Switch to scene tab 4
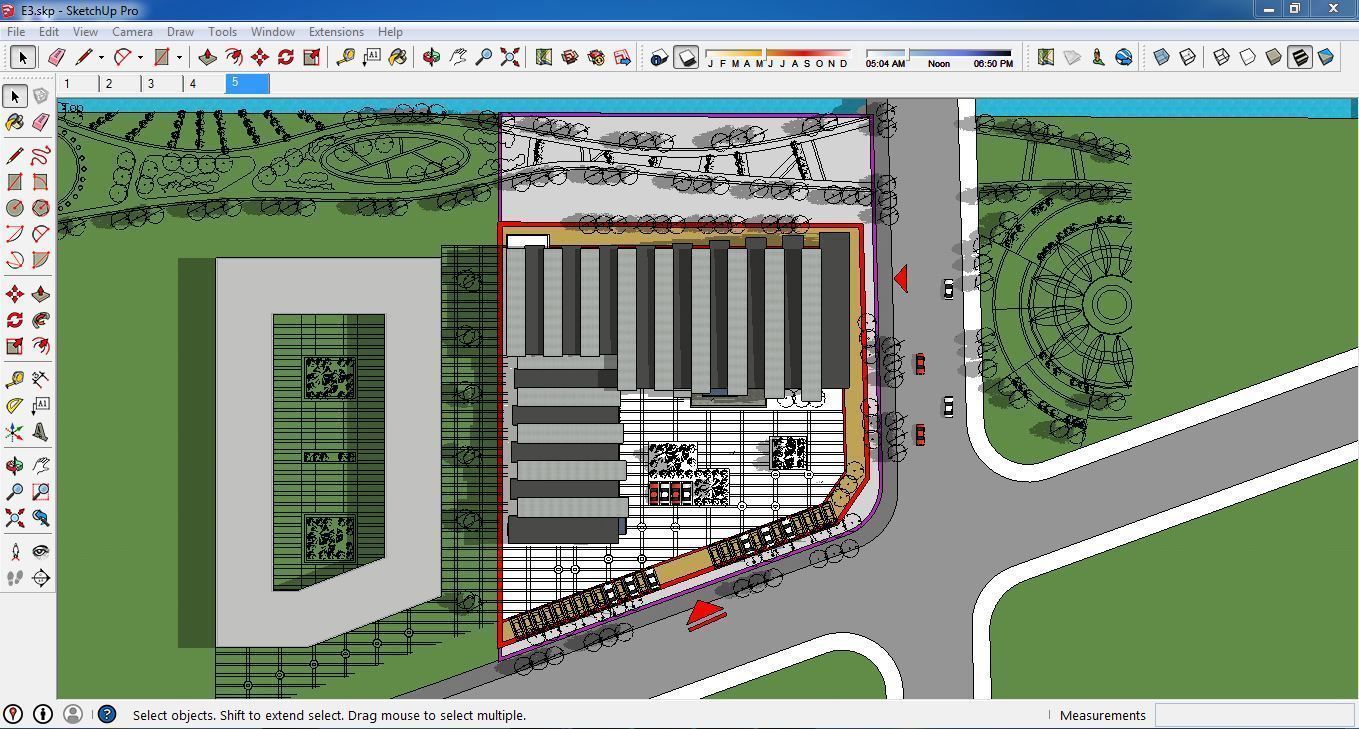The width and height of the screenshot is (1359, 729). tap(204, 84)
